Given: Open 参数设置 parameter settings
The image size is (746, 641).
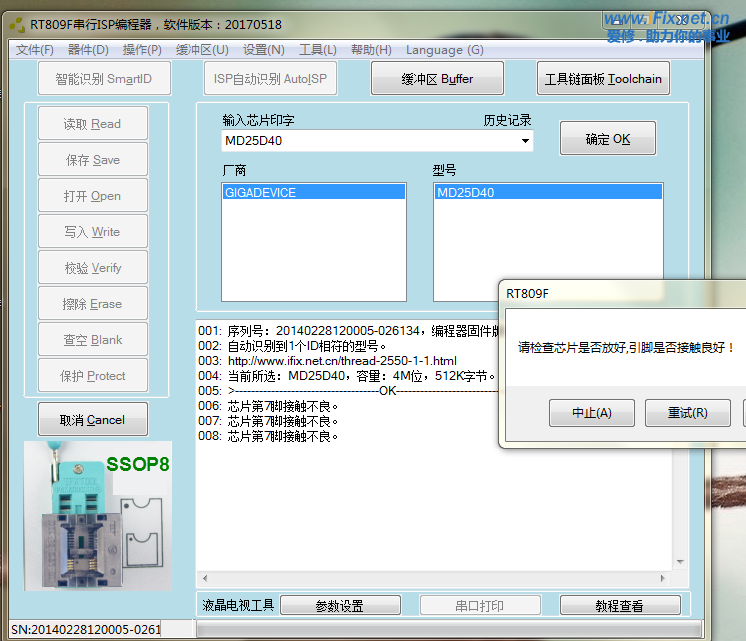Looking at the screenshot, I should coord(339,606).
